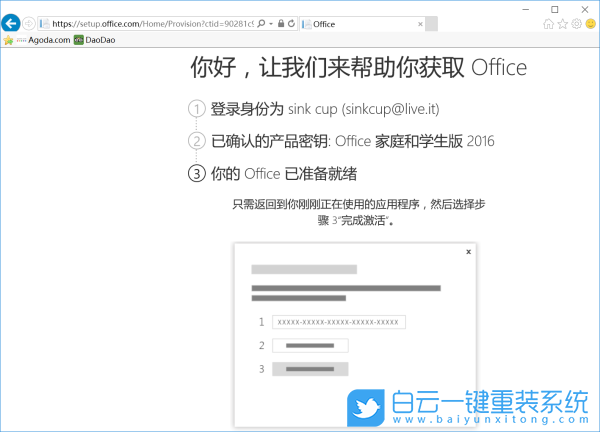Minimize the browser window

tap(526, 9)
